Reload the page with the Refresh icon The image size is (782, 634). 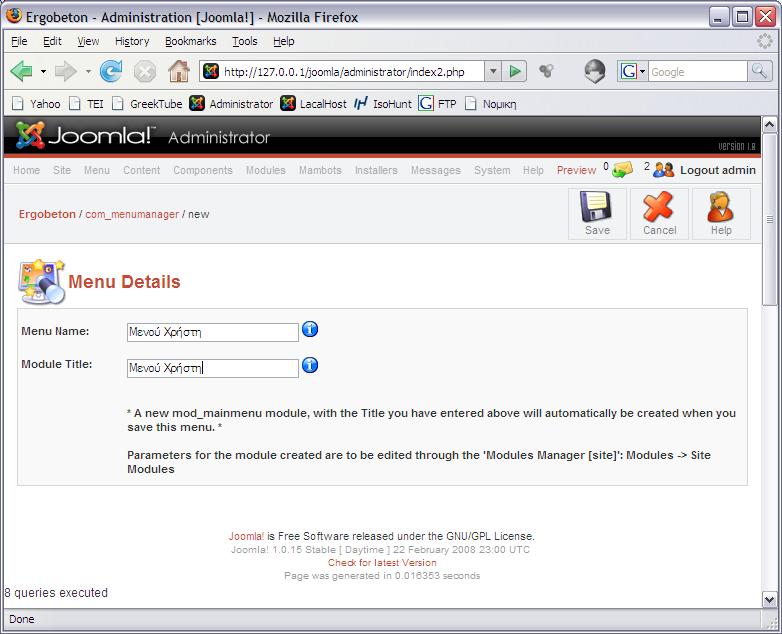pos(111,71)
